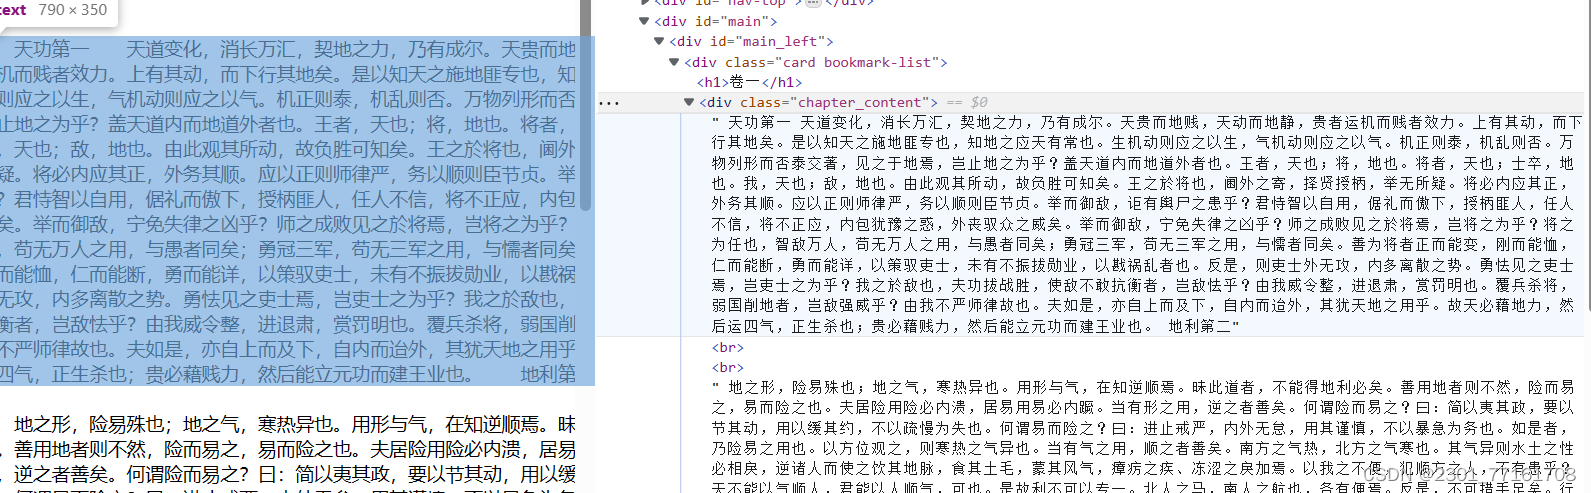
Task: Open the ellipsis actions beside chapter_content row
Action: (609, 103)
